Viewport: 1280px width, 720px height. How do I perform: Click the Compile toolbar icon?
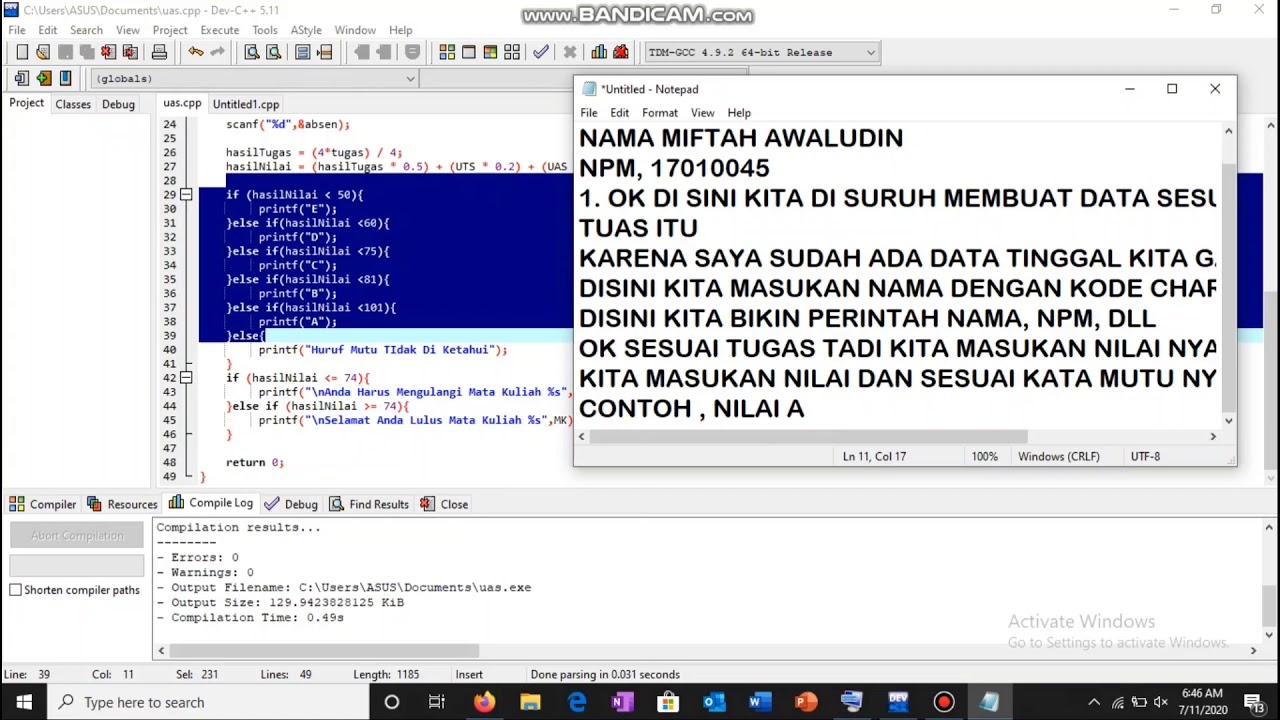coord(447,52)
